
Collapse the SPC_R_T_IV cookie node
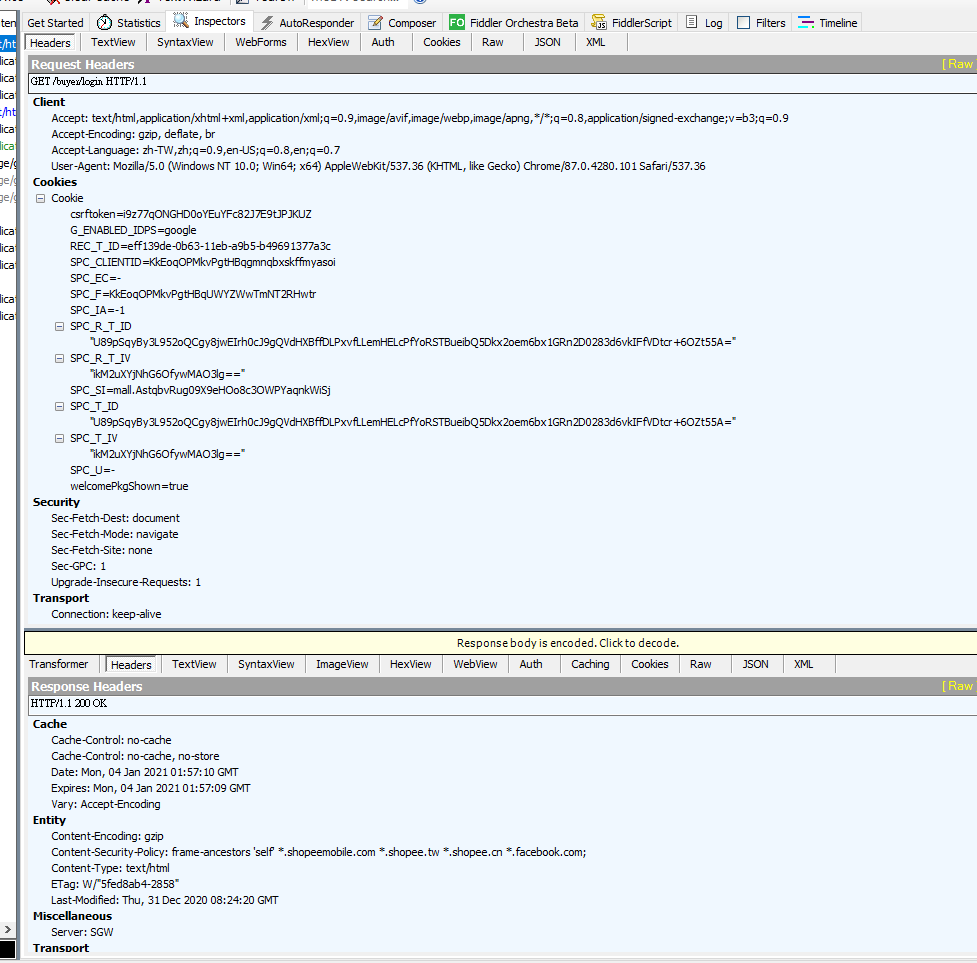(60, 359)
